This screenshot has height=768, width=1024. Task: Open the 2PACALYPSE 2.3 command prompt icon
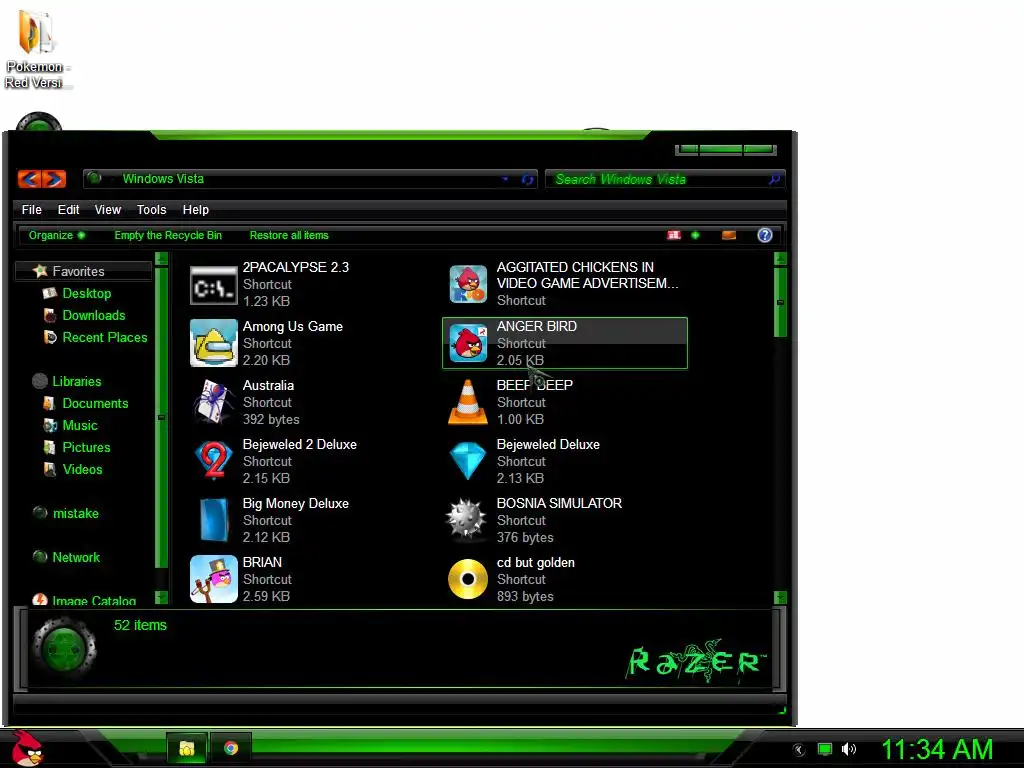pyautogui.click(x=214, y=285)
